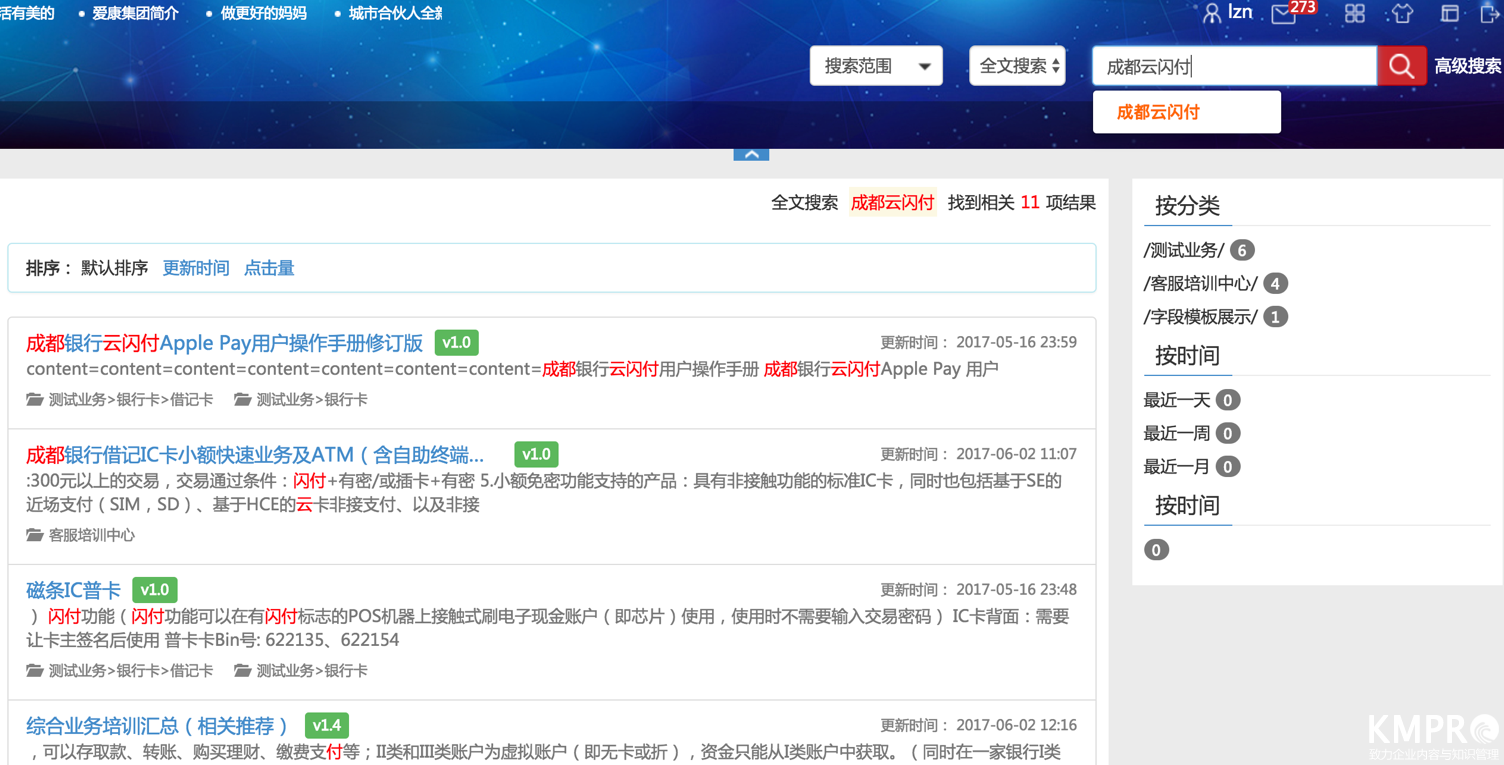The image size is (1504, 765).
Task: Click the v1.4 version badge
Action: tap(327, 725)
